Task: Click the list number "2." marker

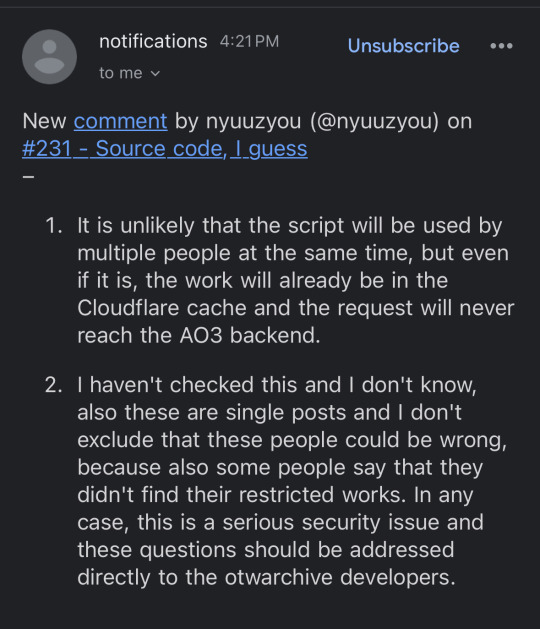Action: 54,385
